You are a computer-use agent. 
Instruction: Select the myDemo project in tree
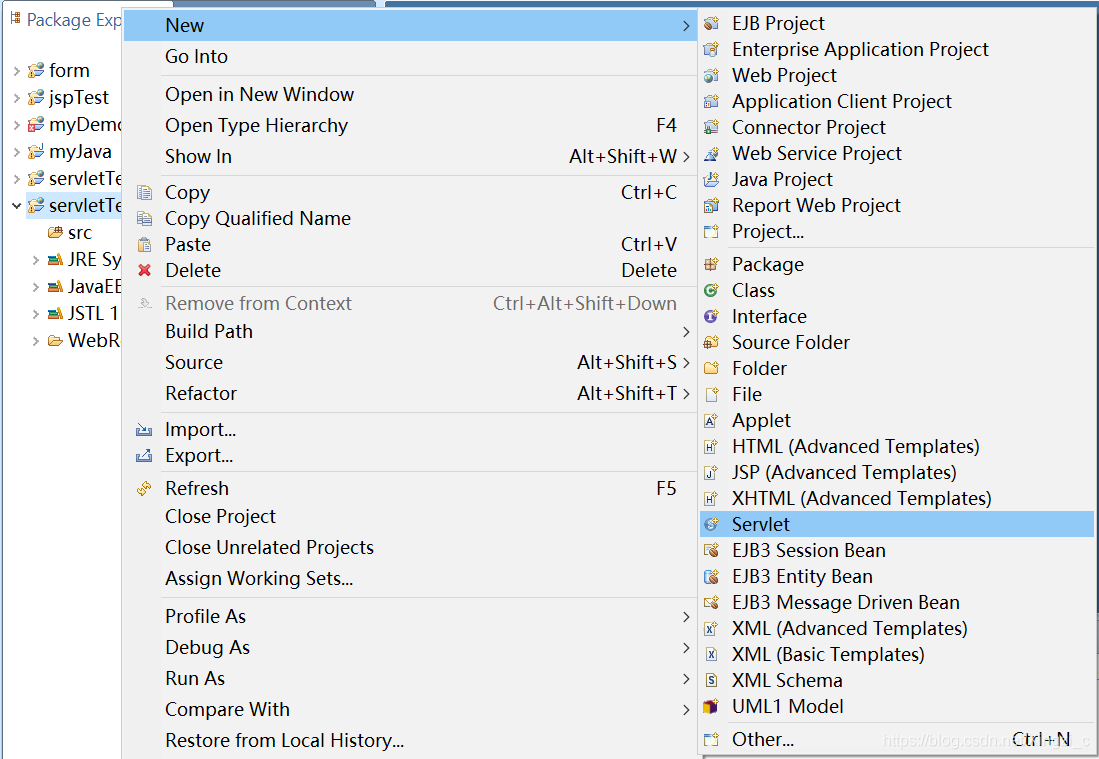(74, 125)
